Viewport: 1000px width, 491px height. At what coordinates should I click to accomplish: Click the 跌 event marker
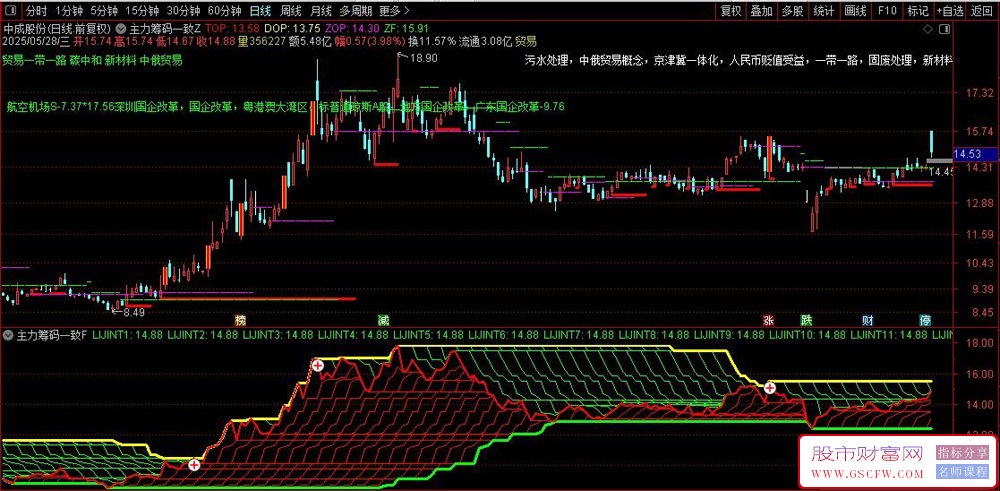[x=807, y=319]
